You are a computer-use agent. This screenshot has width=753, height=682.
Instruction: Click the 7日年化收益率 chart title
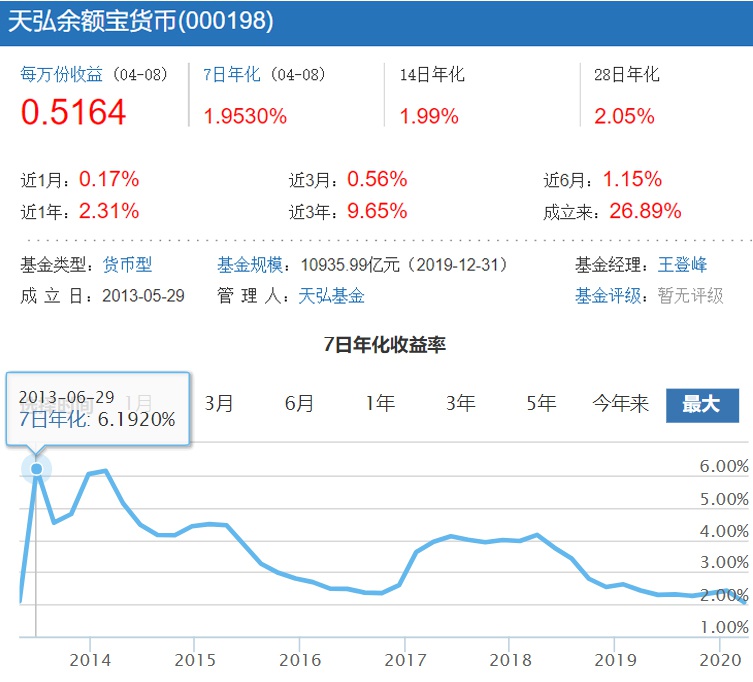click(x=385, y=345)
